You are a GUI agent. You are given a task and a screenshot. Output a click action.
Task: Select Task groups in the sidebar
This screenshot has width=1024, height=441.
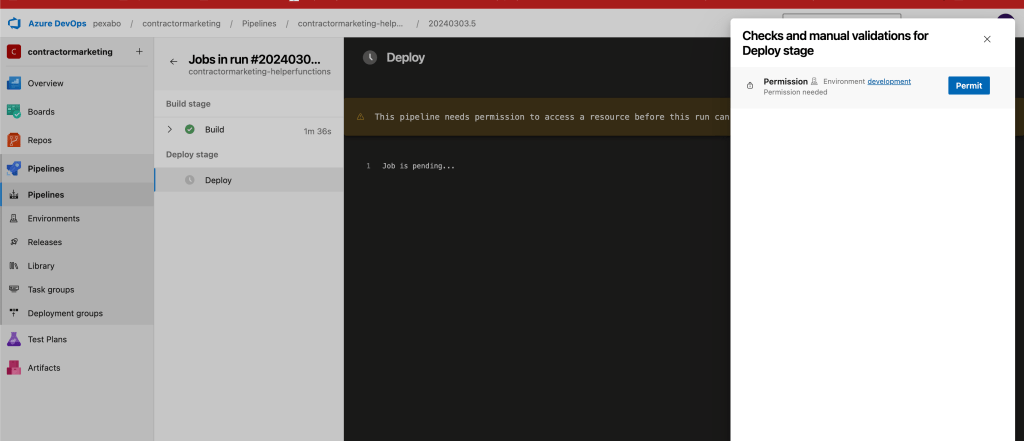[x=51, y=289]
